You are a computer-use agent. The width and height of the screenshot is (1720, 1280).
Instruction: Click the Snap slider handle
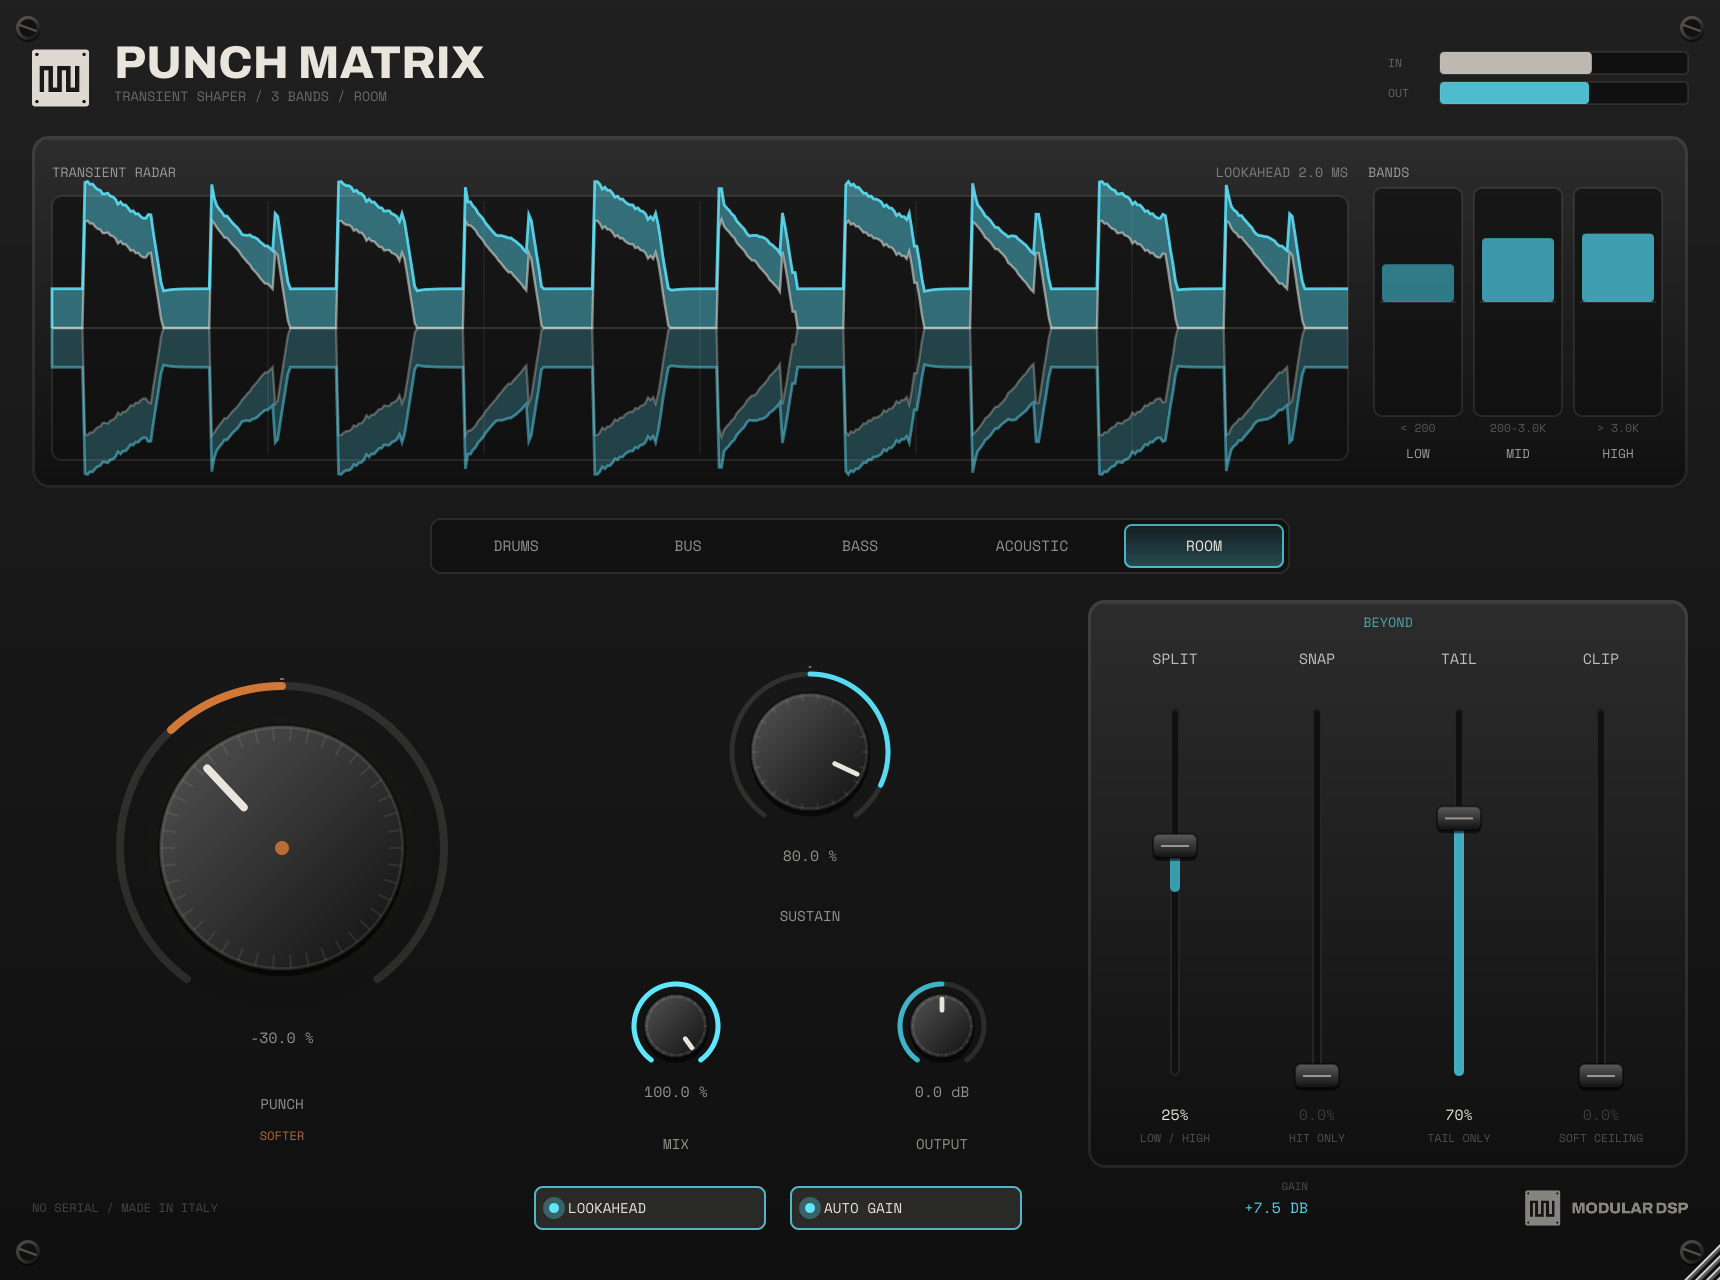click(1317, 1076)
